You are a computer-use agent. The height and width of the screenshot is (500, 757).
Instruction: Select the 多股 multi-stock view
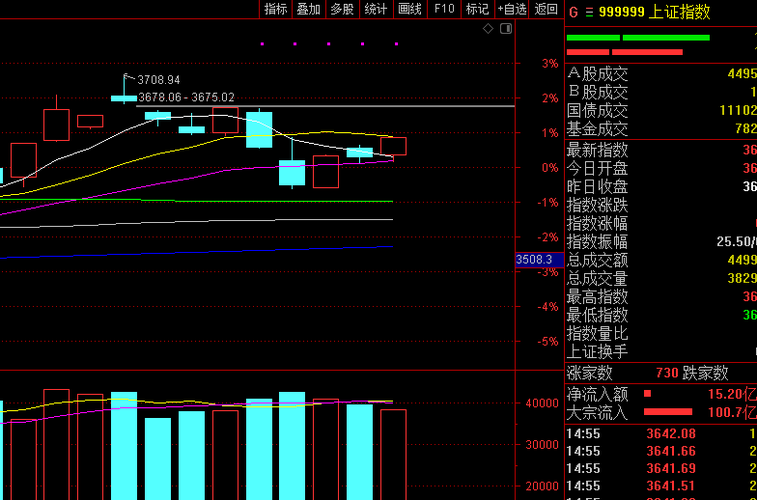(342, 9)
